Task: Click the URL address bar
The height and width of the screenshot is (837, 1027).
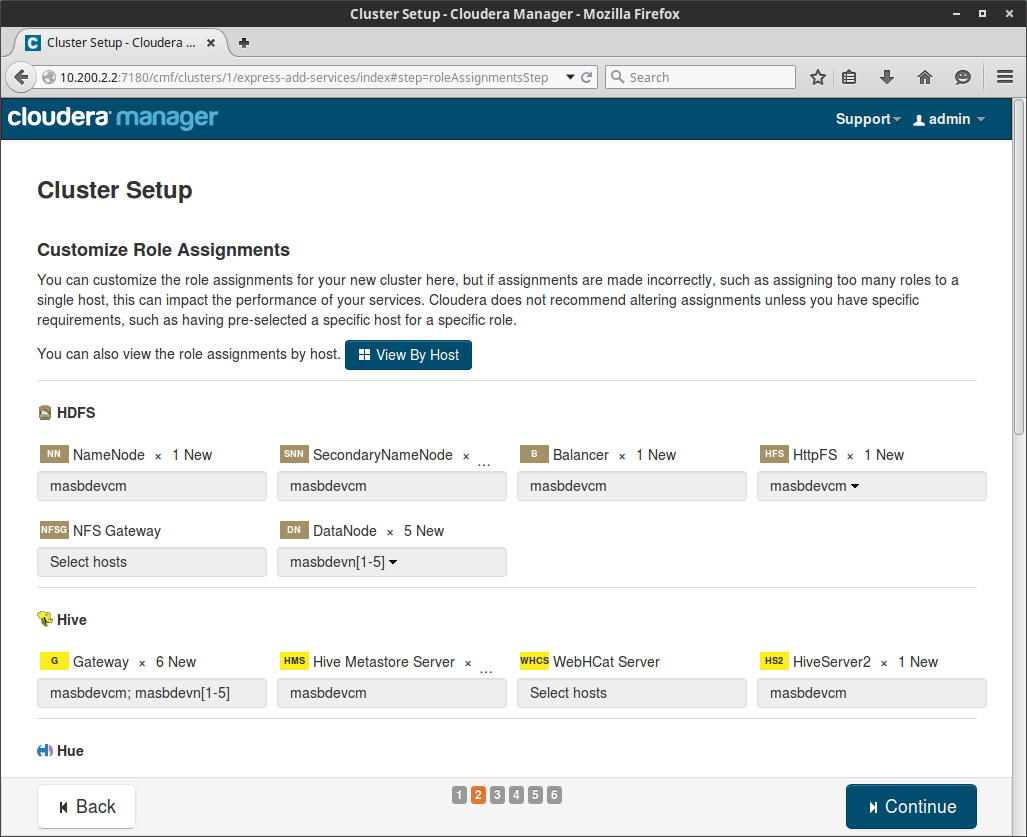Action: 304,77
